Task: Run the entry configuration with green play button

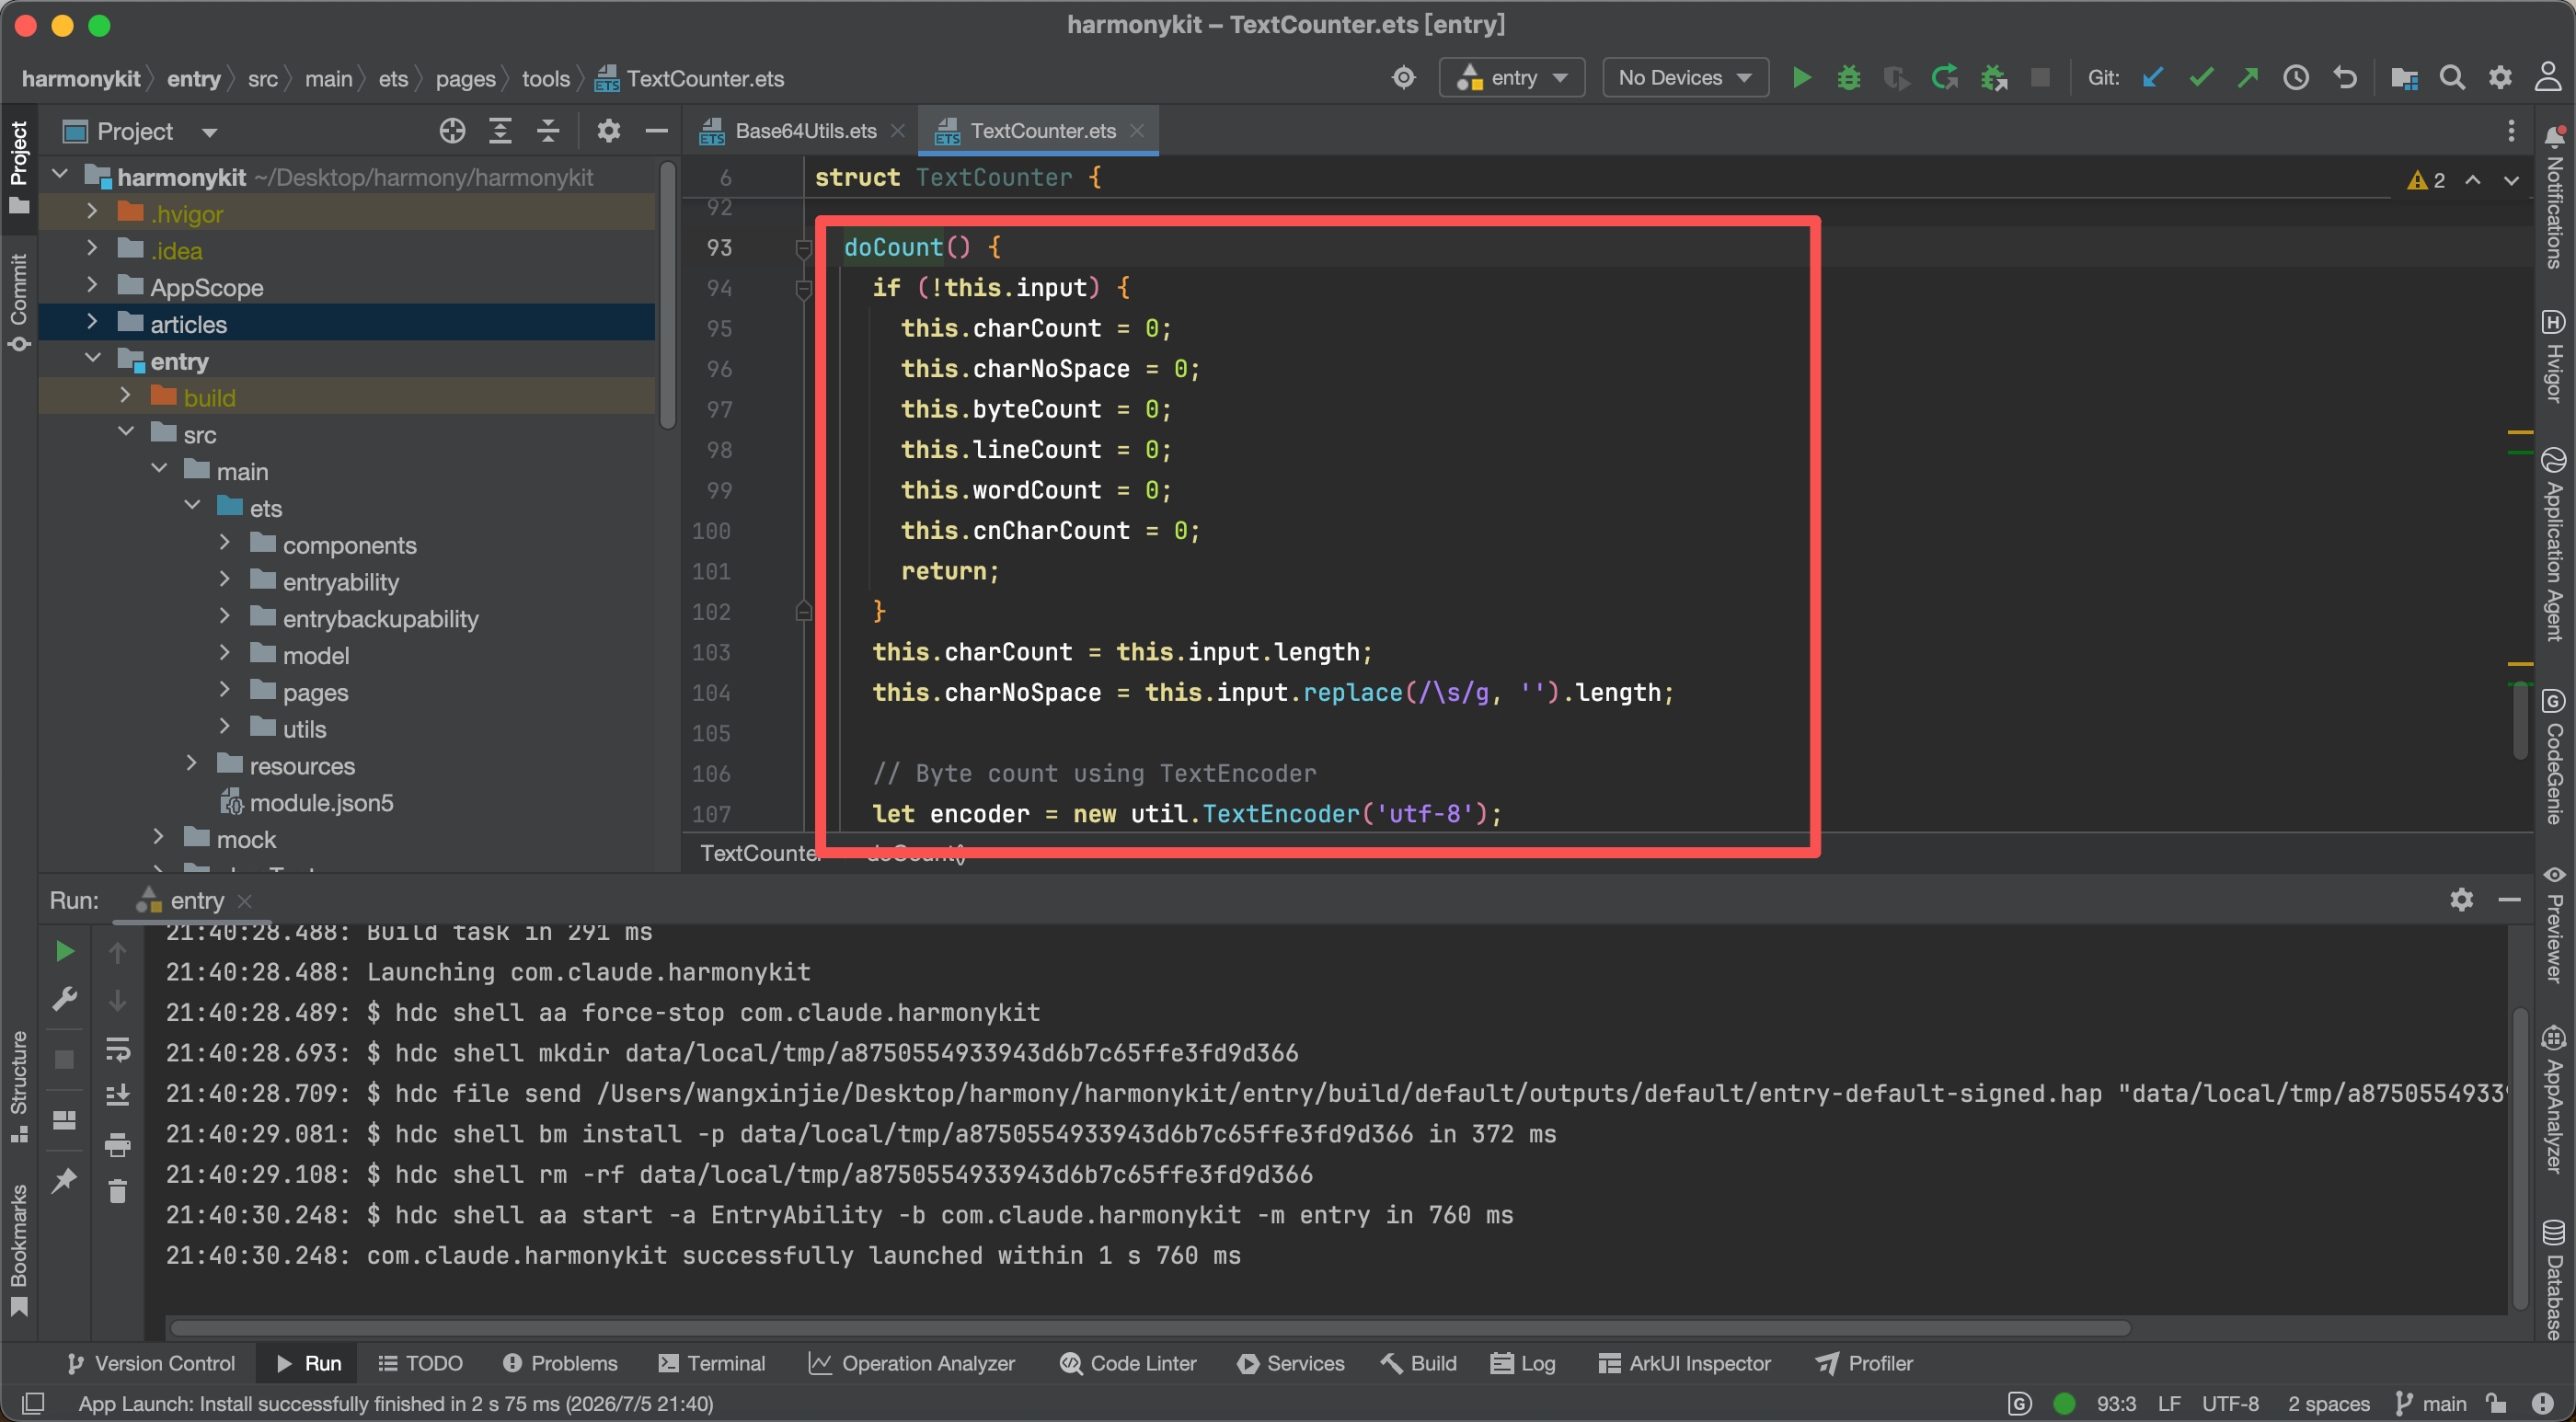Action: tap(1801, 78)
